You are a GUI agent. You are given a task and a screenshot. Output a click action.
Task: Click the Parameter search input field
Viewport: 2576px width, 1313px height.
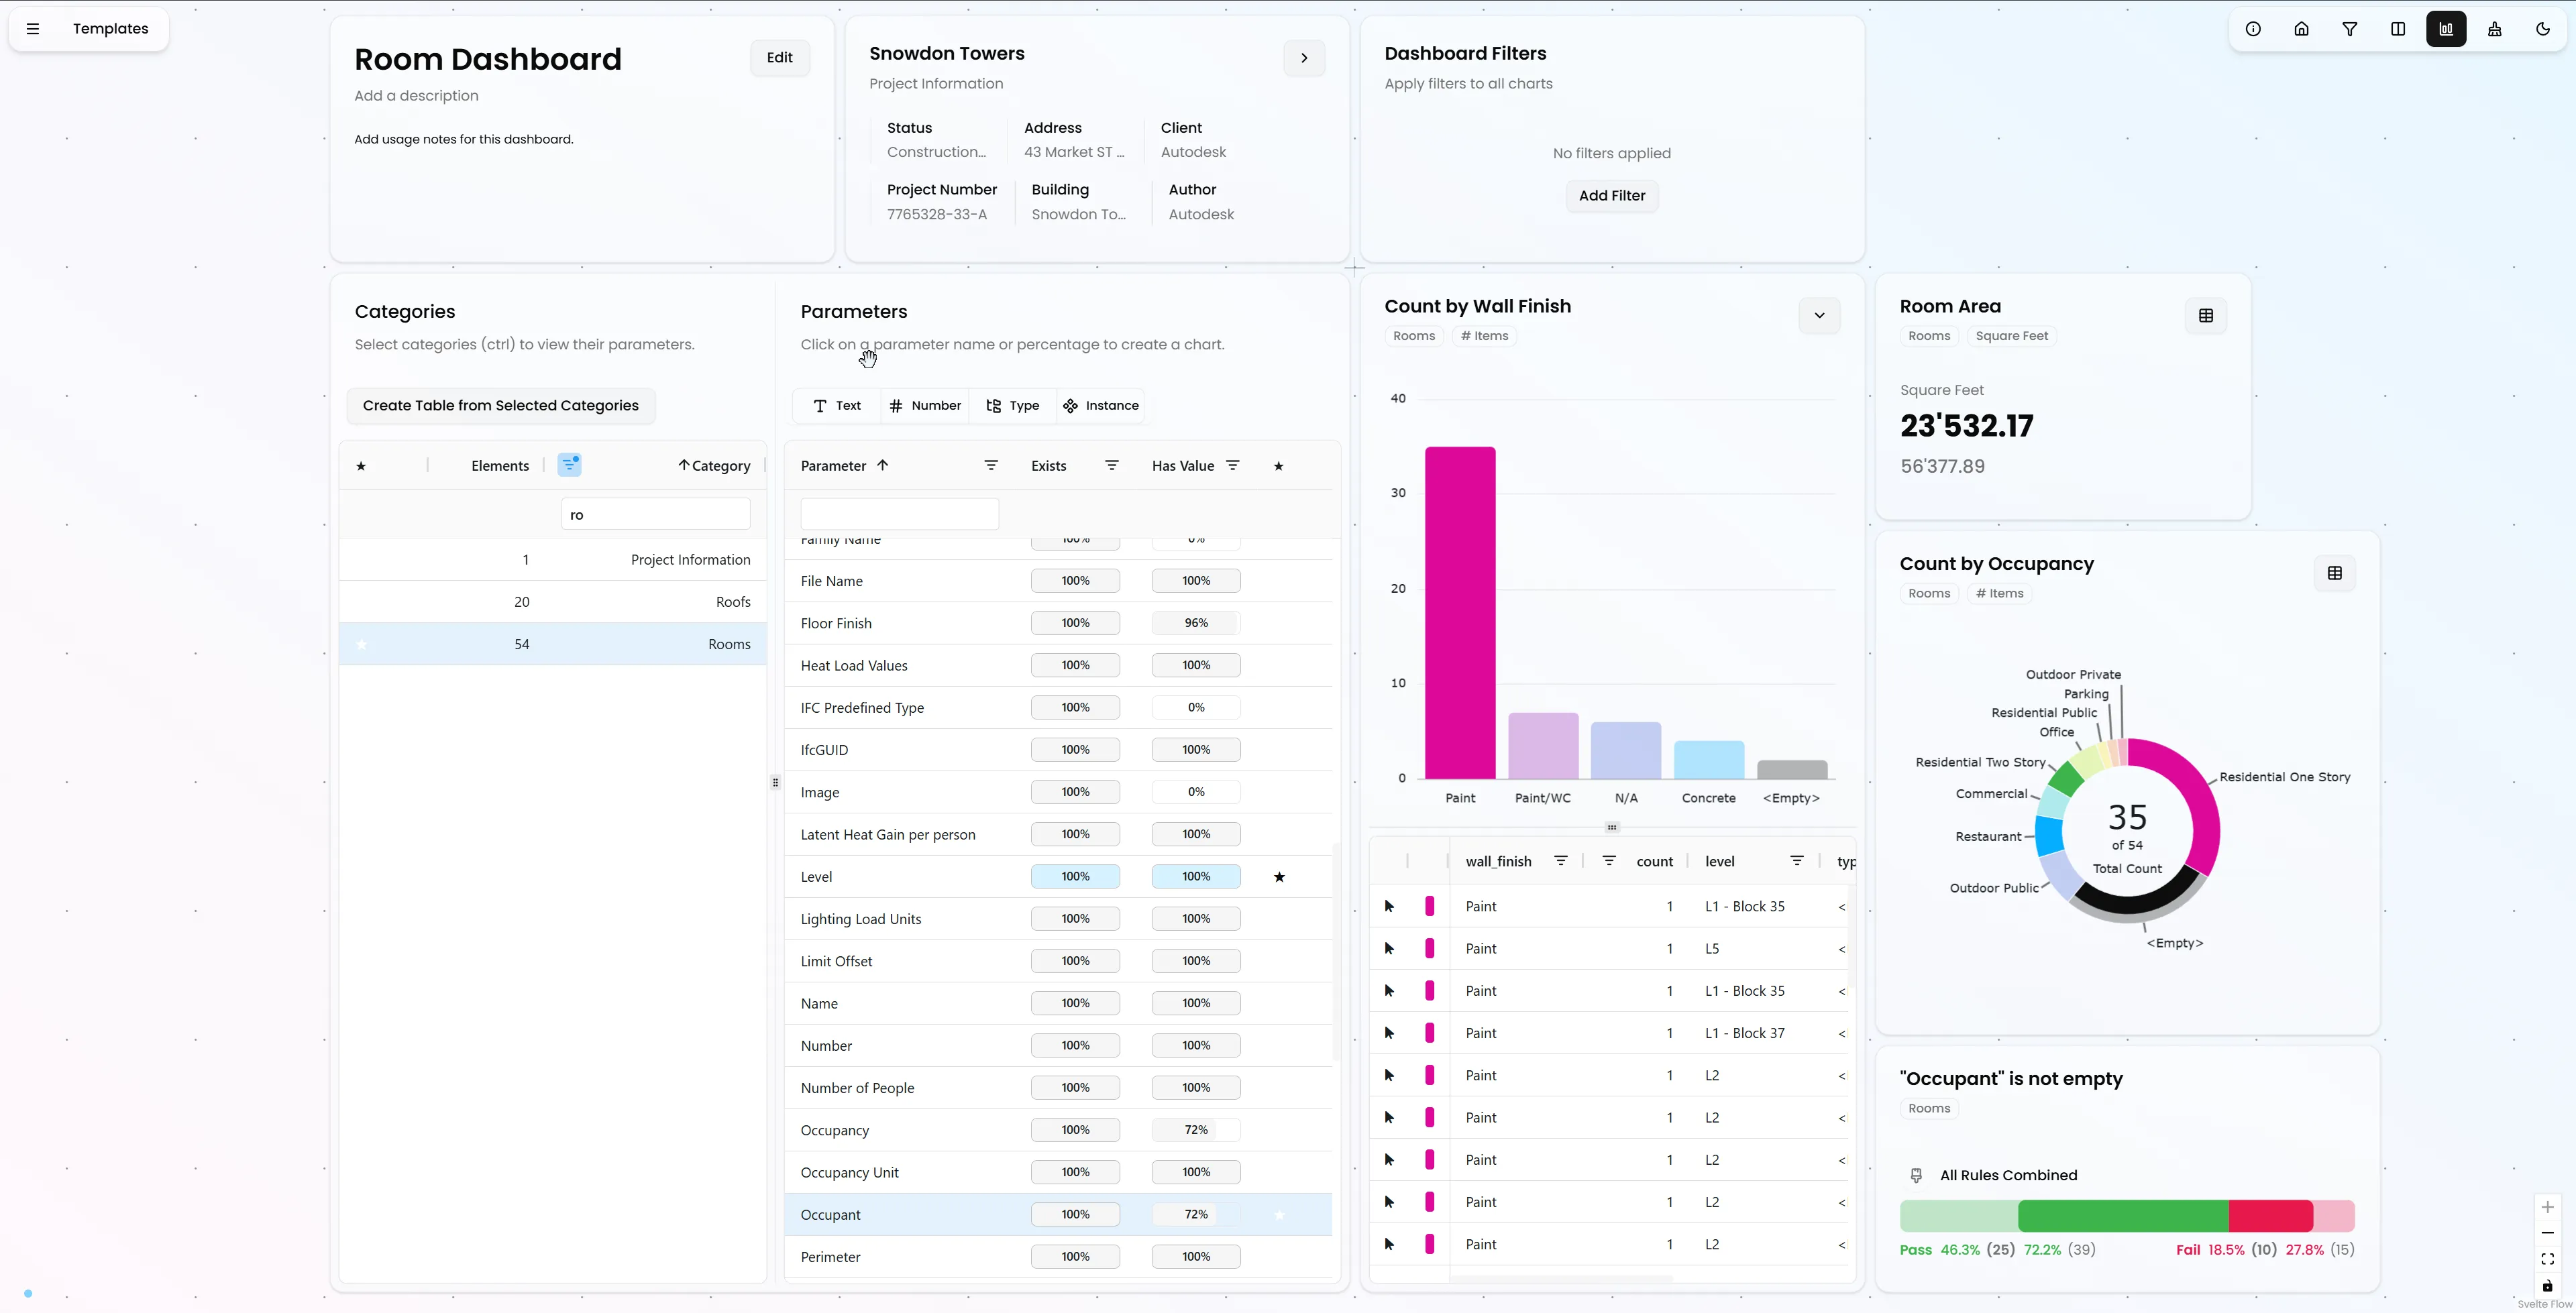pyautogui.click(x=899, y=514)
